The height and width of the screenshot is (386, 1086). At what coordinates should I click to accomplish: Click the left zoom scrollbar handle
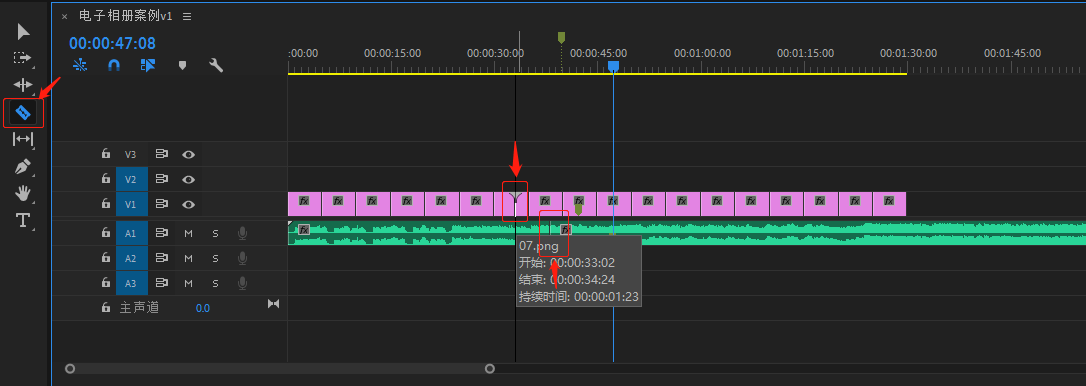click(70, 369)
